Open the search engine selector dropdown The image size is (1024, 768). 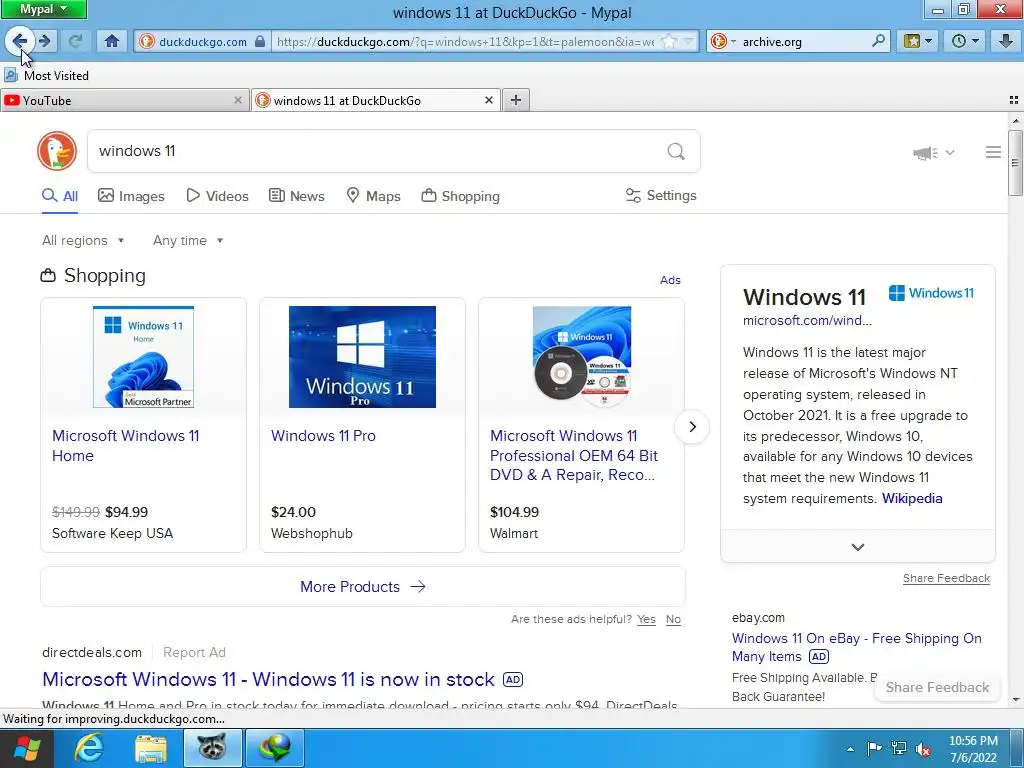tap(723, 41)
